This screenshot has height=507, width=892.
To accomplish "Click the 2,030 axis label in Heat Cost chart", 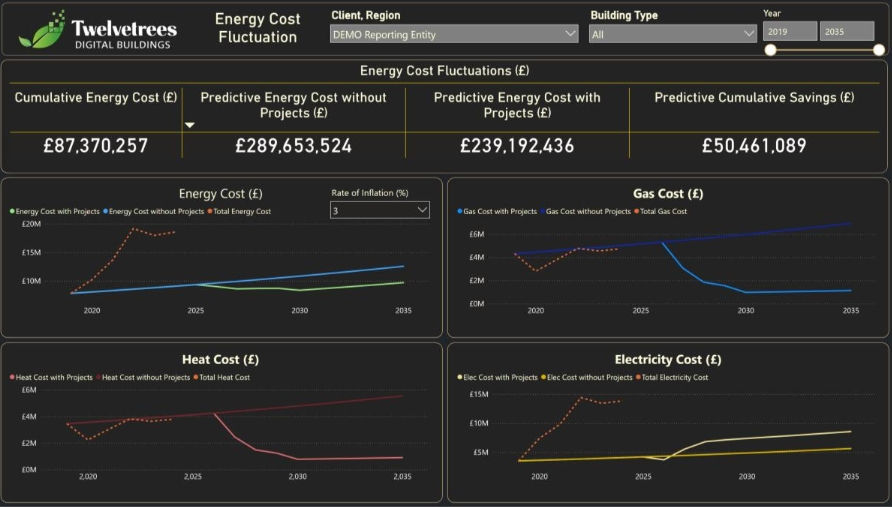I will (x=298, y=476).
